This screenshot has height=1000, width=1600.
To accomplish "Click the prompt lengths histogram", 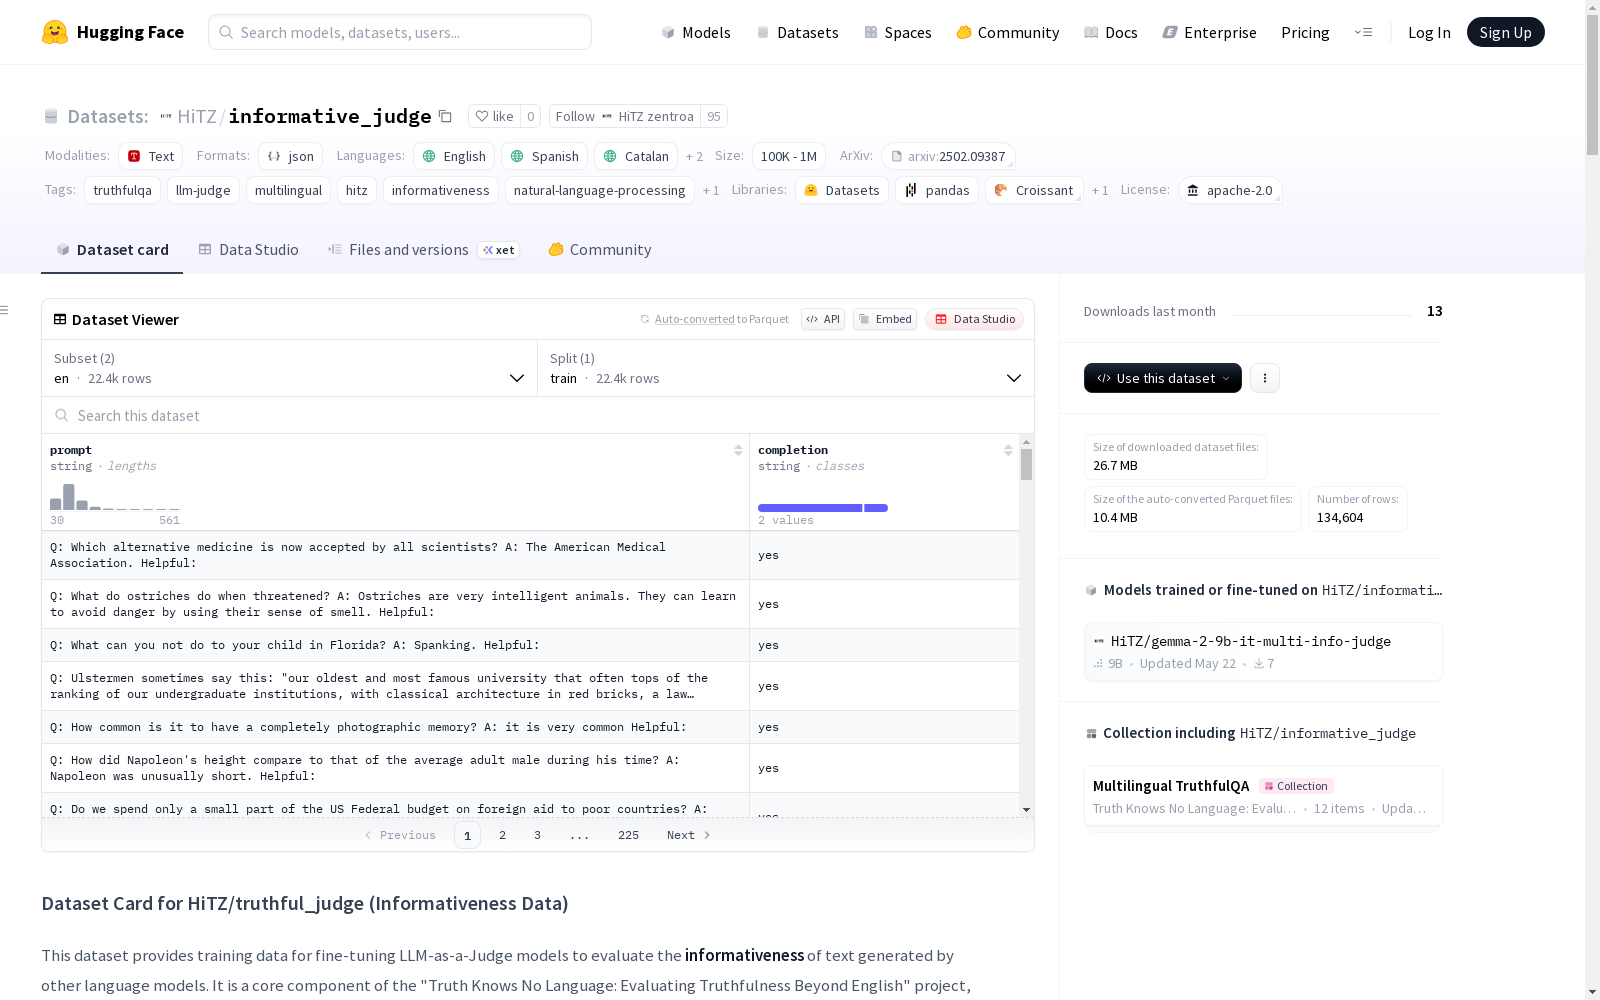I will click(x=115, y=497).
